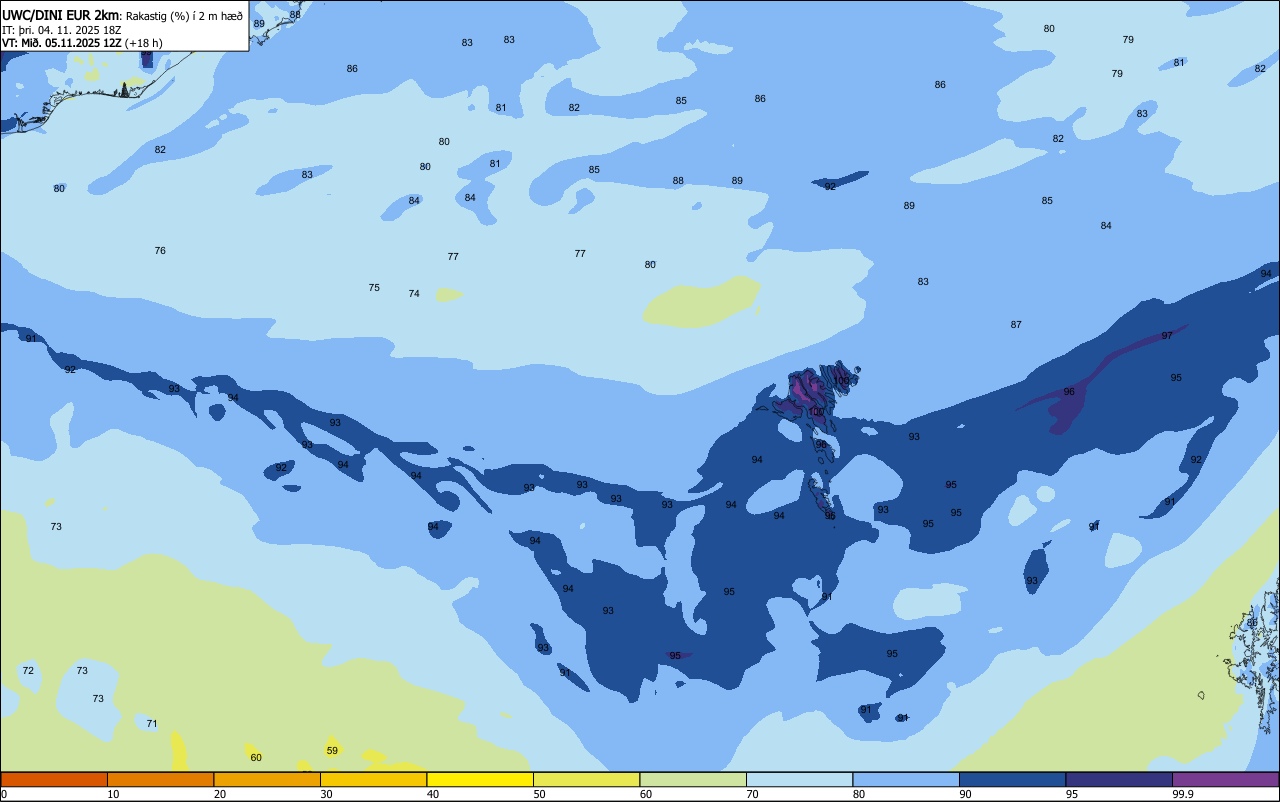
Task: Click the humidity value '75' on map
Action: coord(374,288)
